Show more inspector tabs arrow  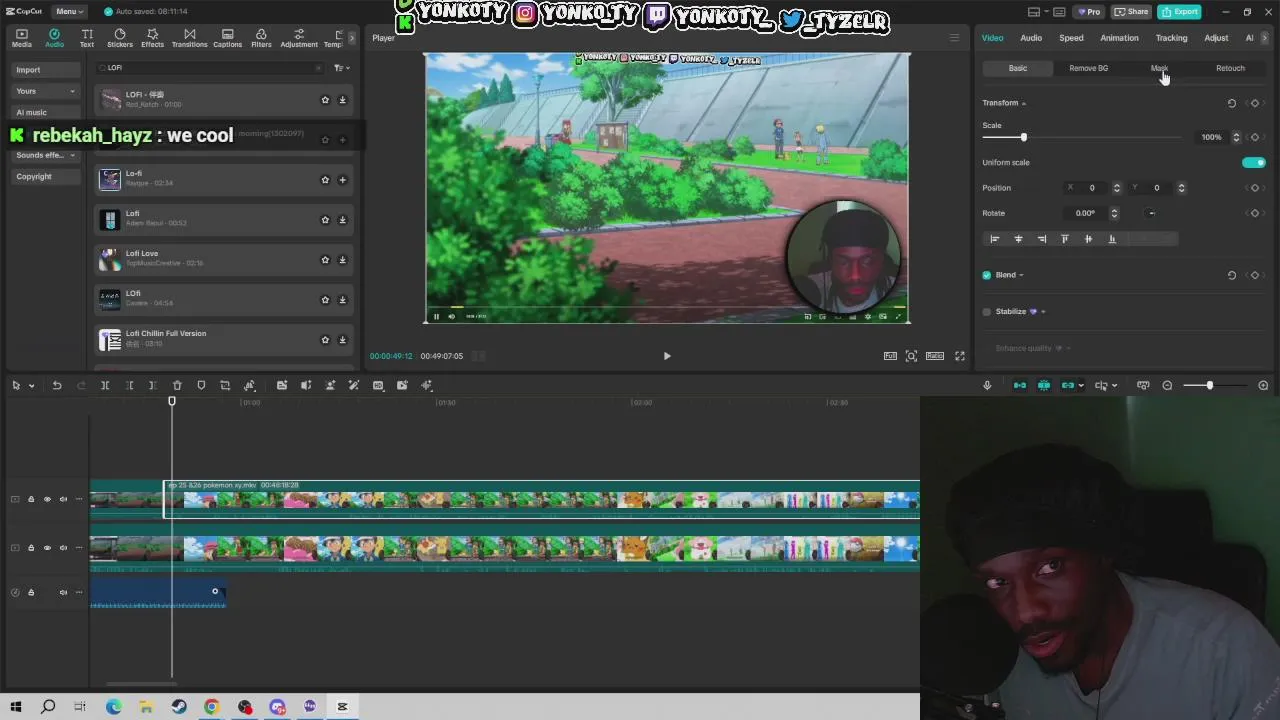click(1264, 38)
